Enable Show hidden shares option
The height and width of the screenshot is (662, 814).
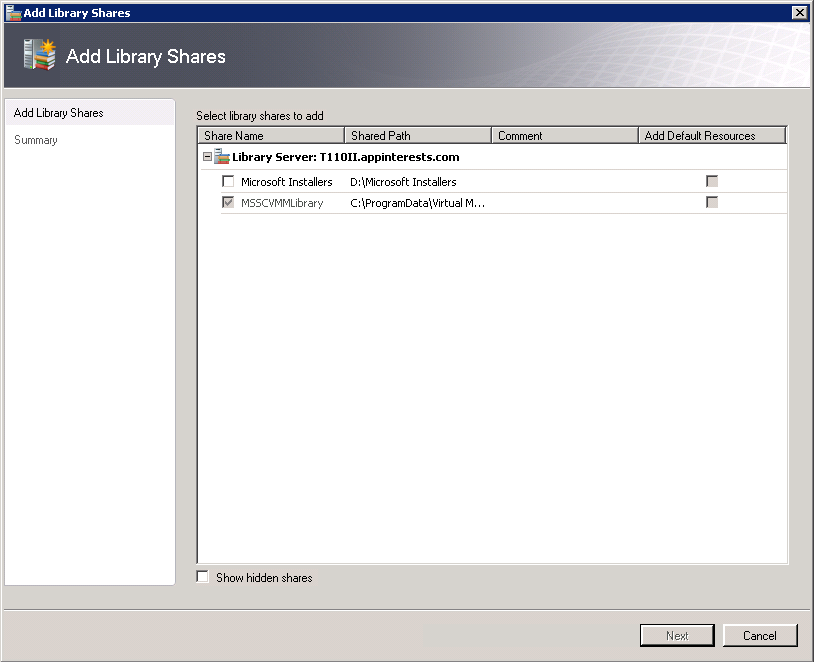(x=203, y=577)
